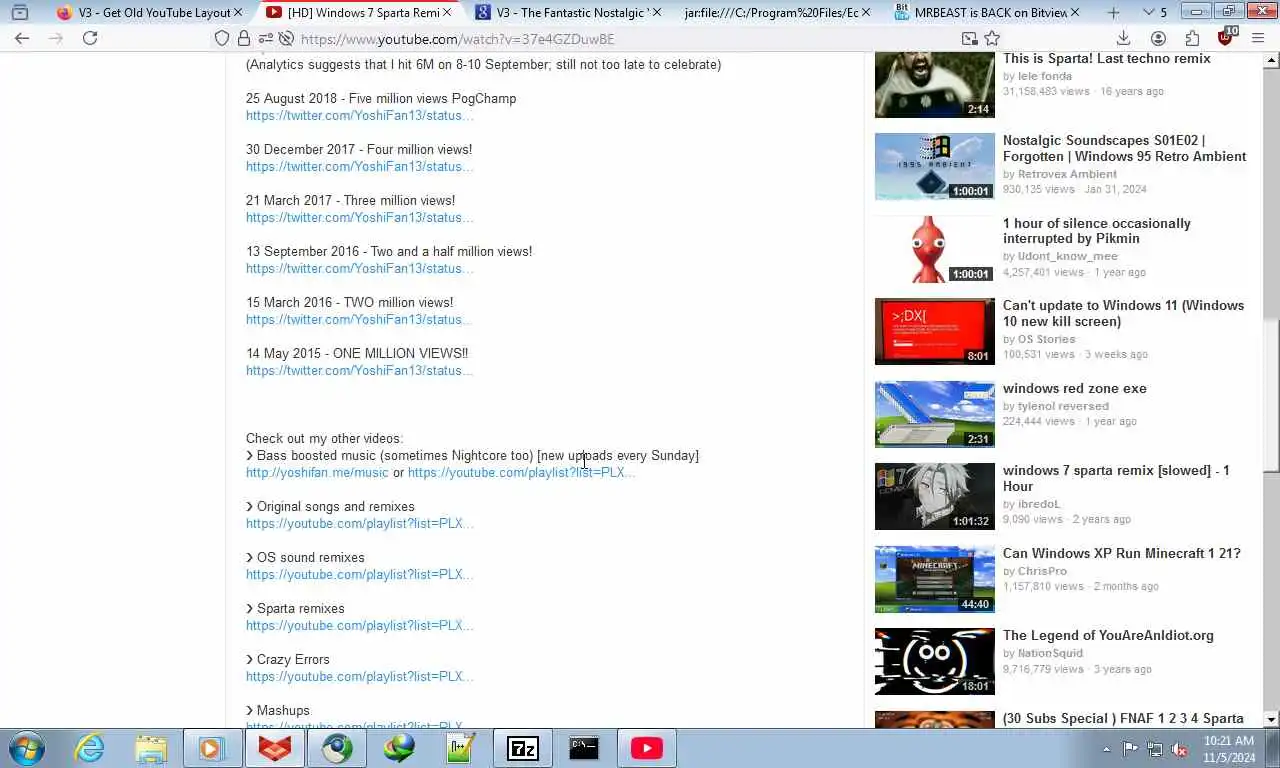Open the TWO million views Twitter link
Screen dimensions: 1280x768
360,319
